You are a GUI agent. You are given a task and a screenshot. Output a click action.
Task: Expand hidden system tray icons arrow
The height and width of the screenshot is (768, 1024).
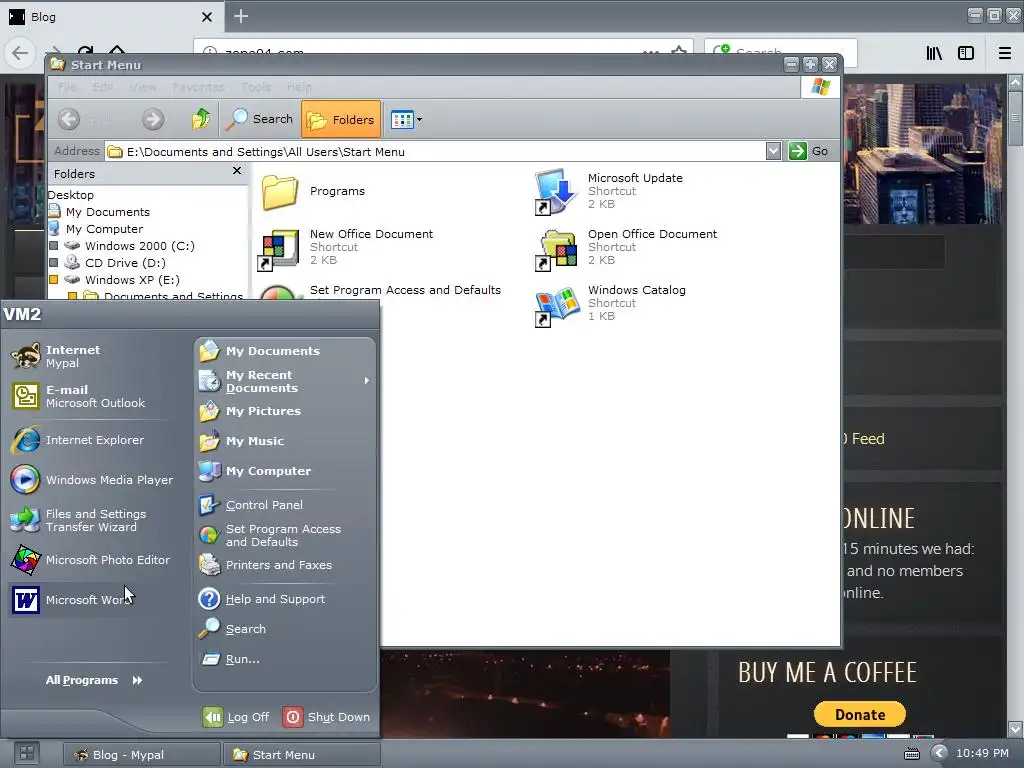pyautogui.click(x=938, y=754)
